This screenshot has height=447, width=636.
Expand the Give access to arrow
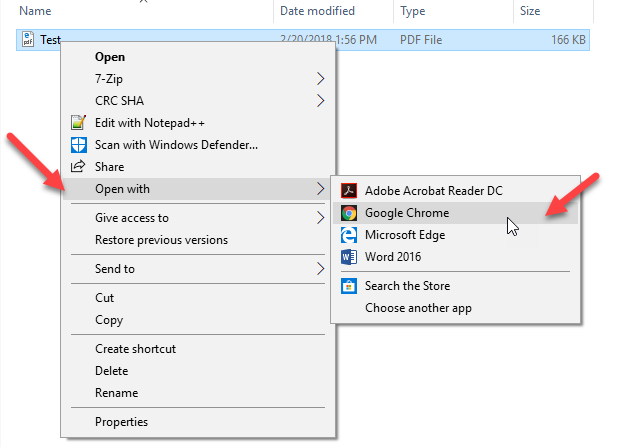pyautogui.click(x=320, y=218)
